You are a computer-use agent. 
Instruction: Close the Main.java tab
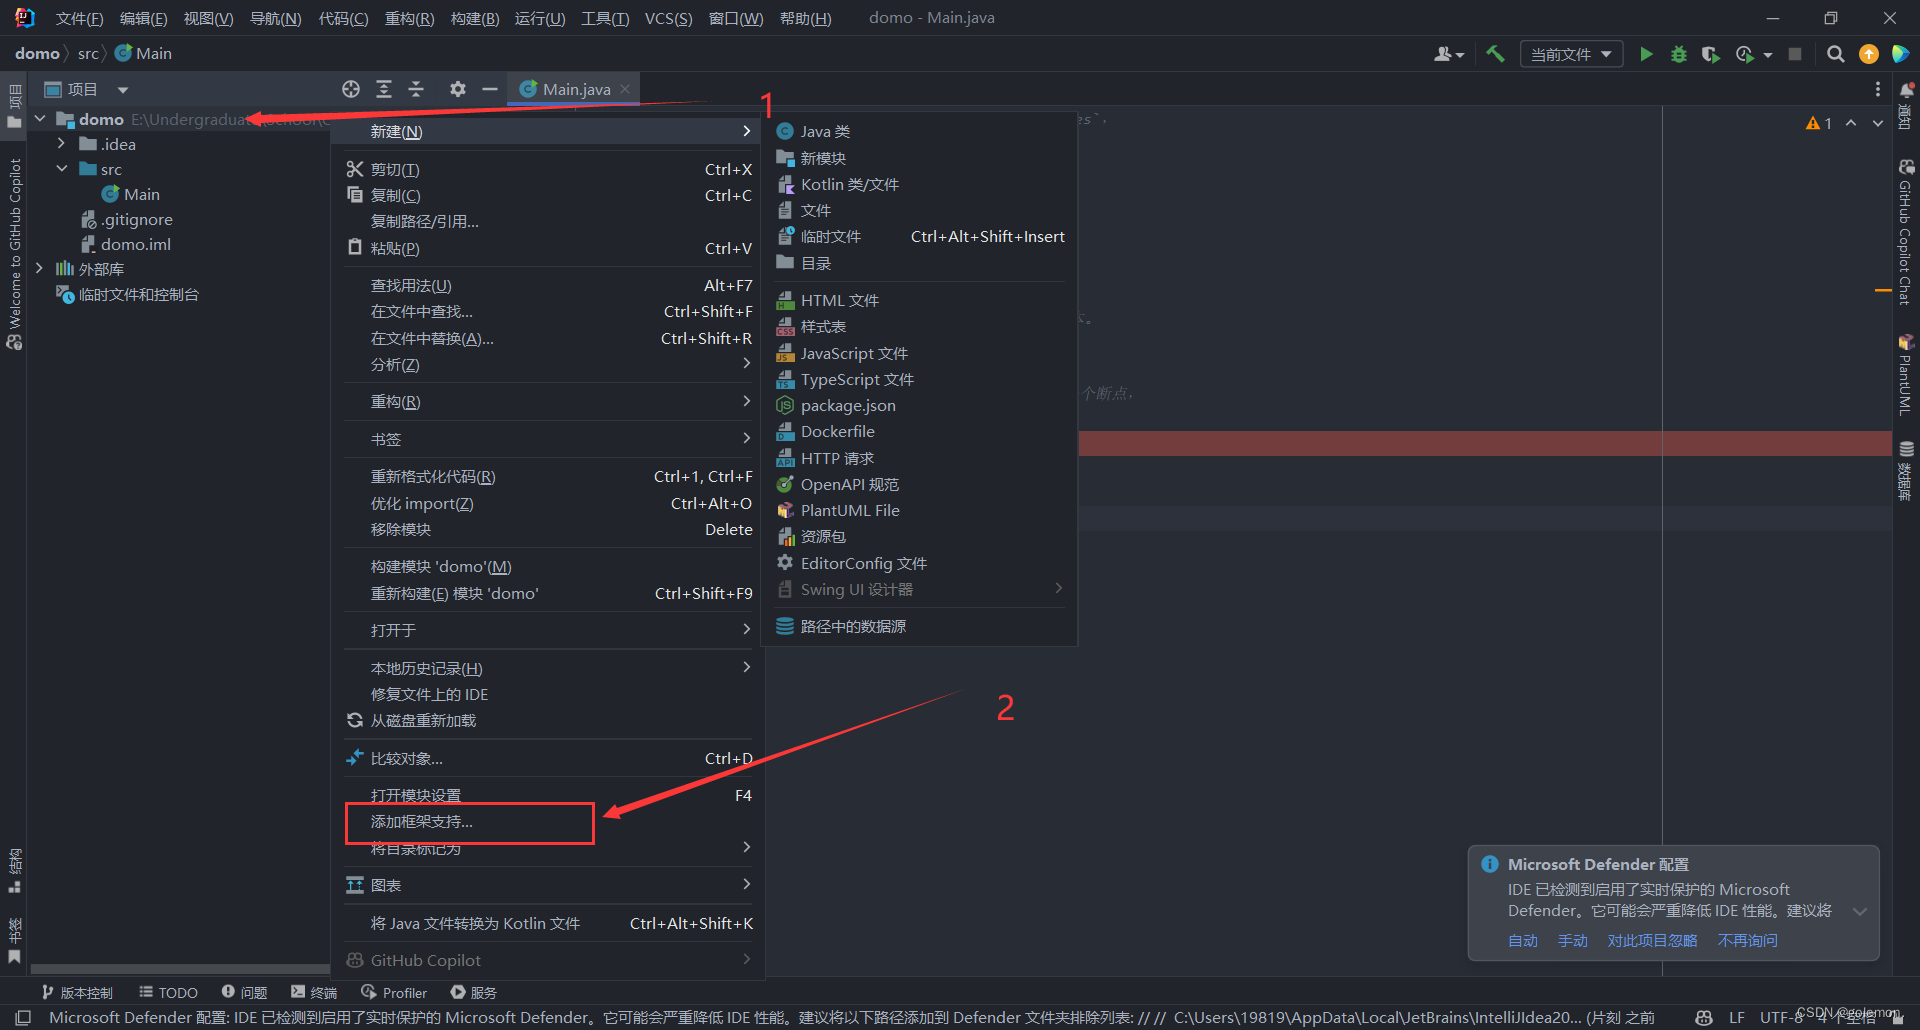626,89
